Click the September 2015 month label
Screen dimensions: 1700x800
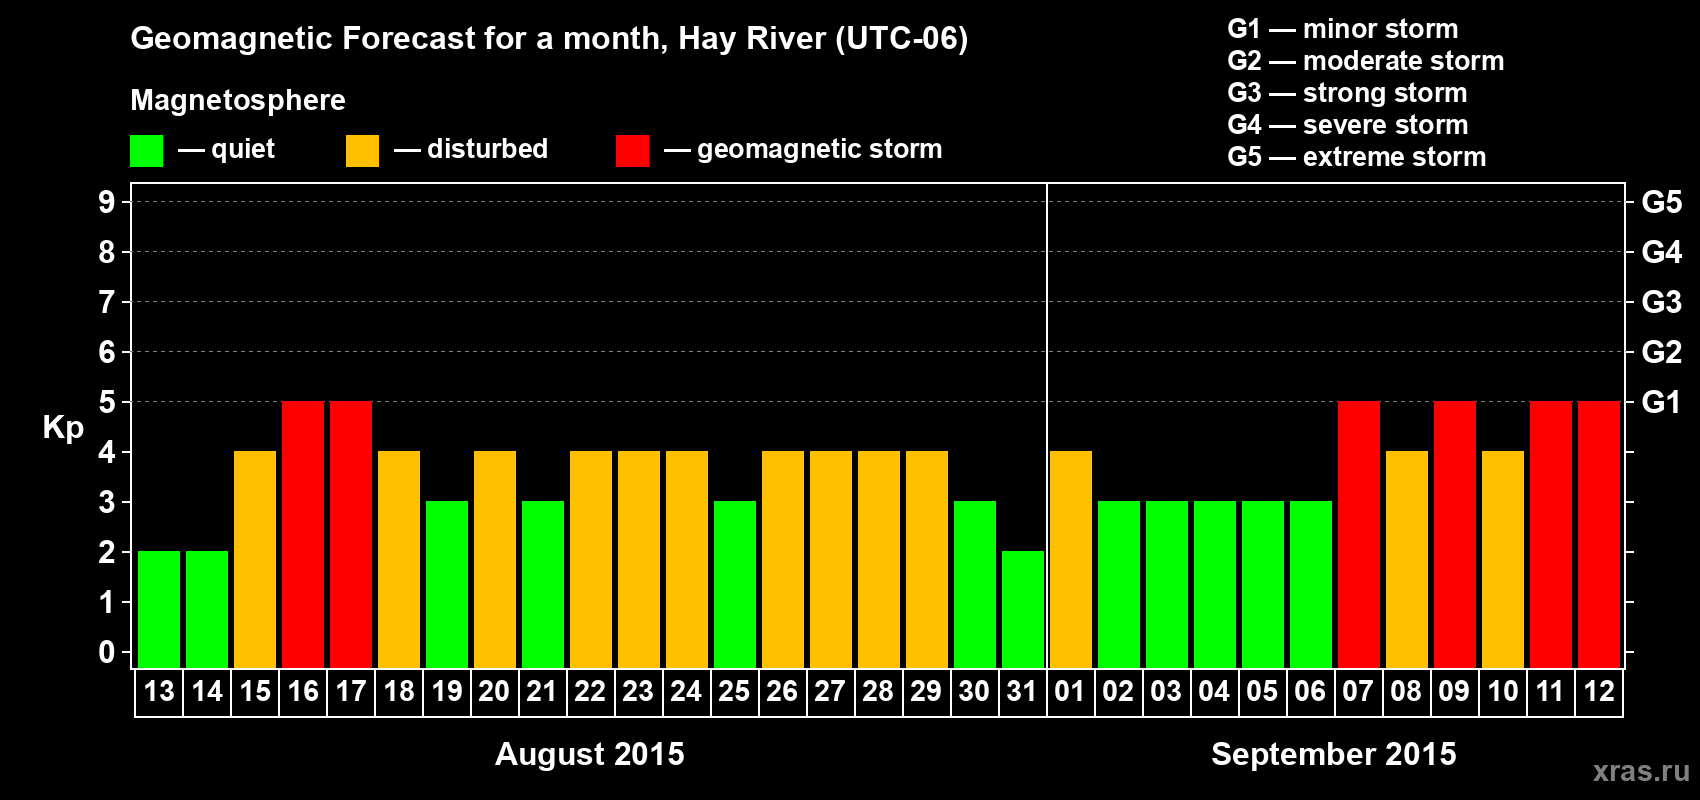click(1334, 754)
